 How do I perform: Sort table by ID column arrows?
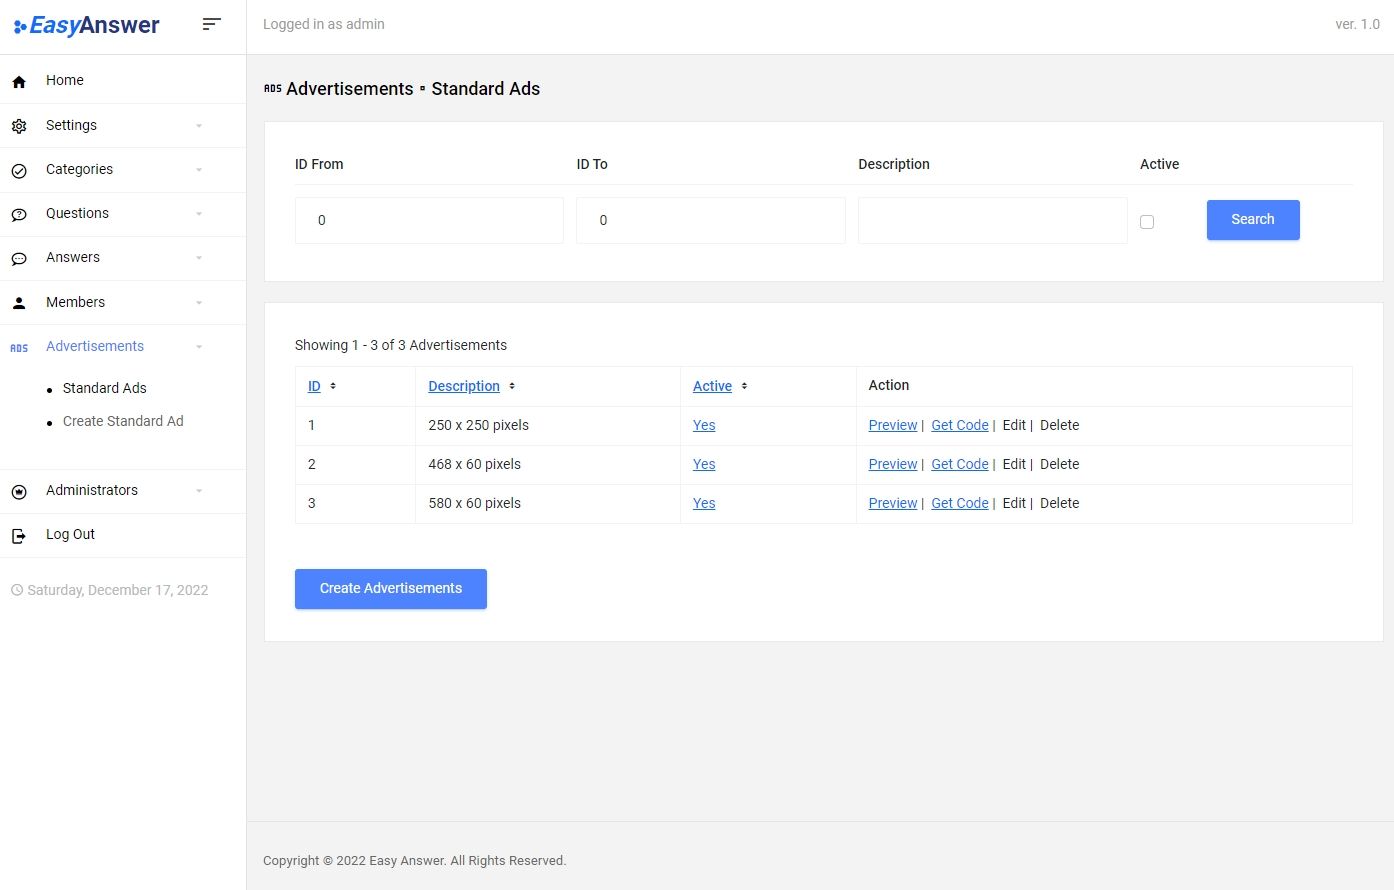pyautogui.click(x=333, y=386)
